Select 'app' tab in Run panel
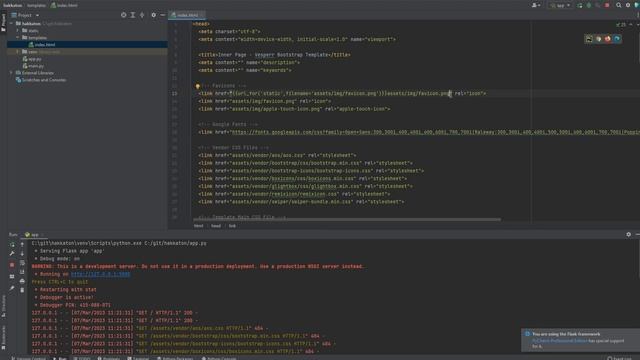 pos(34,235)
